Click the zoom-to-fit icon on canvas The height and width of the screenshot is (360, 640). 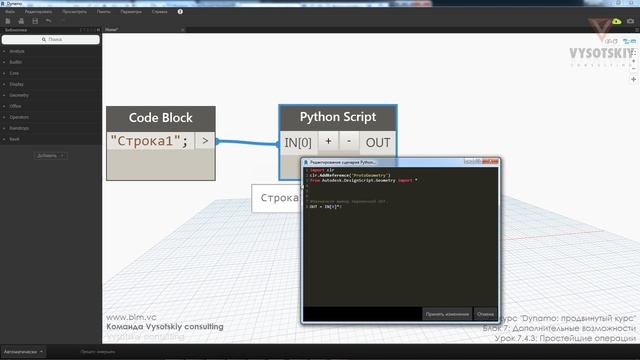point(633,53)
